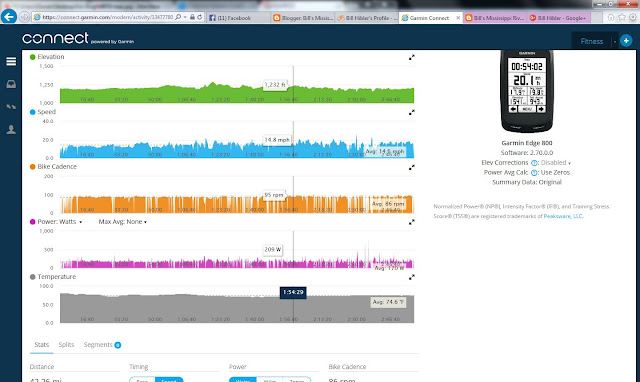Switch to Blogger: Bill's Mississippi browser tab
Image resolution: width=640 pixels, height=382 pixels.
(x=302, y=18)
